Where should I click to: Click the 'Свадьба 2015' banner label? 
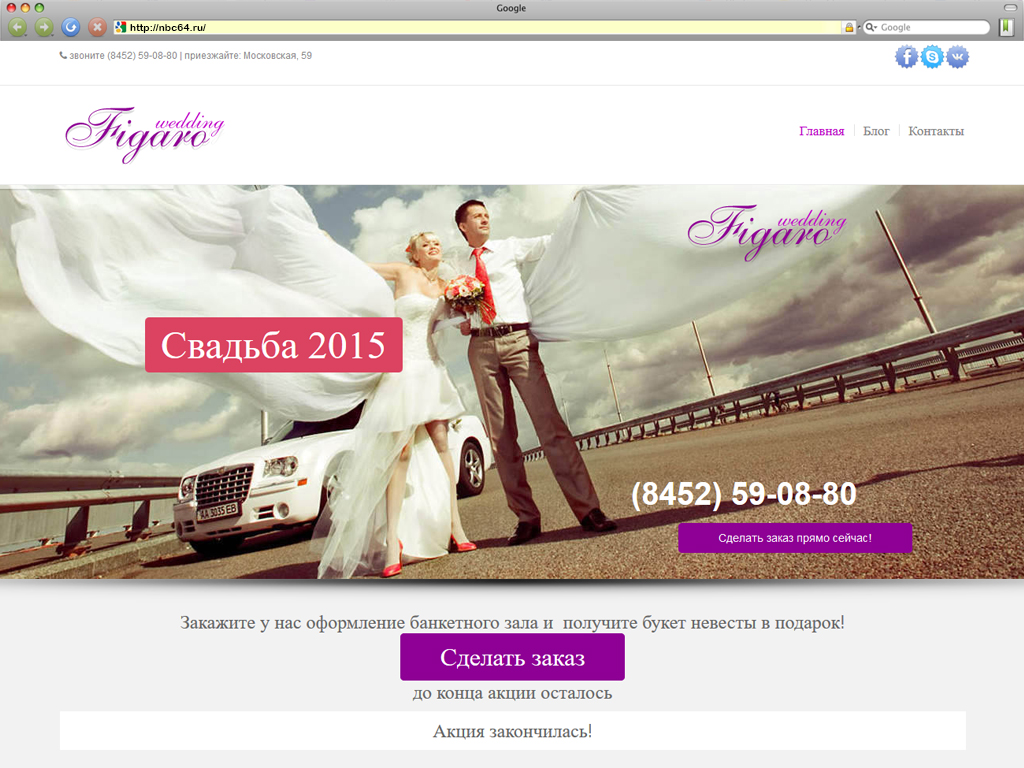(x=274, y=345)
